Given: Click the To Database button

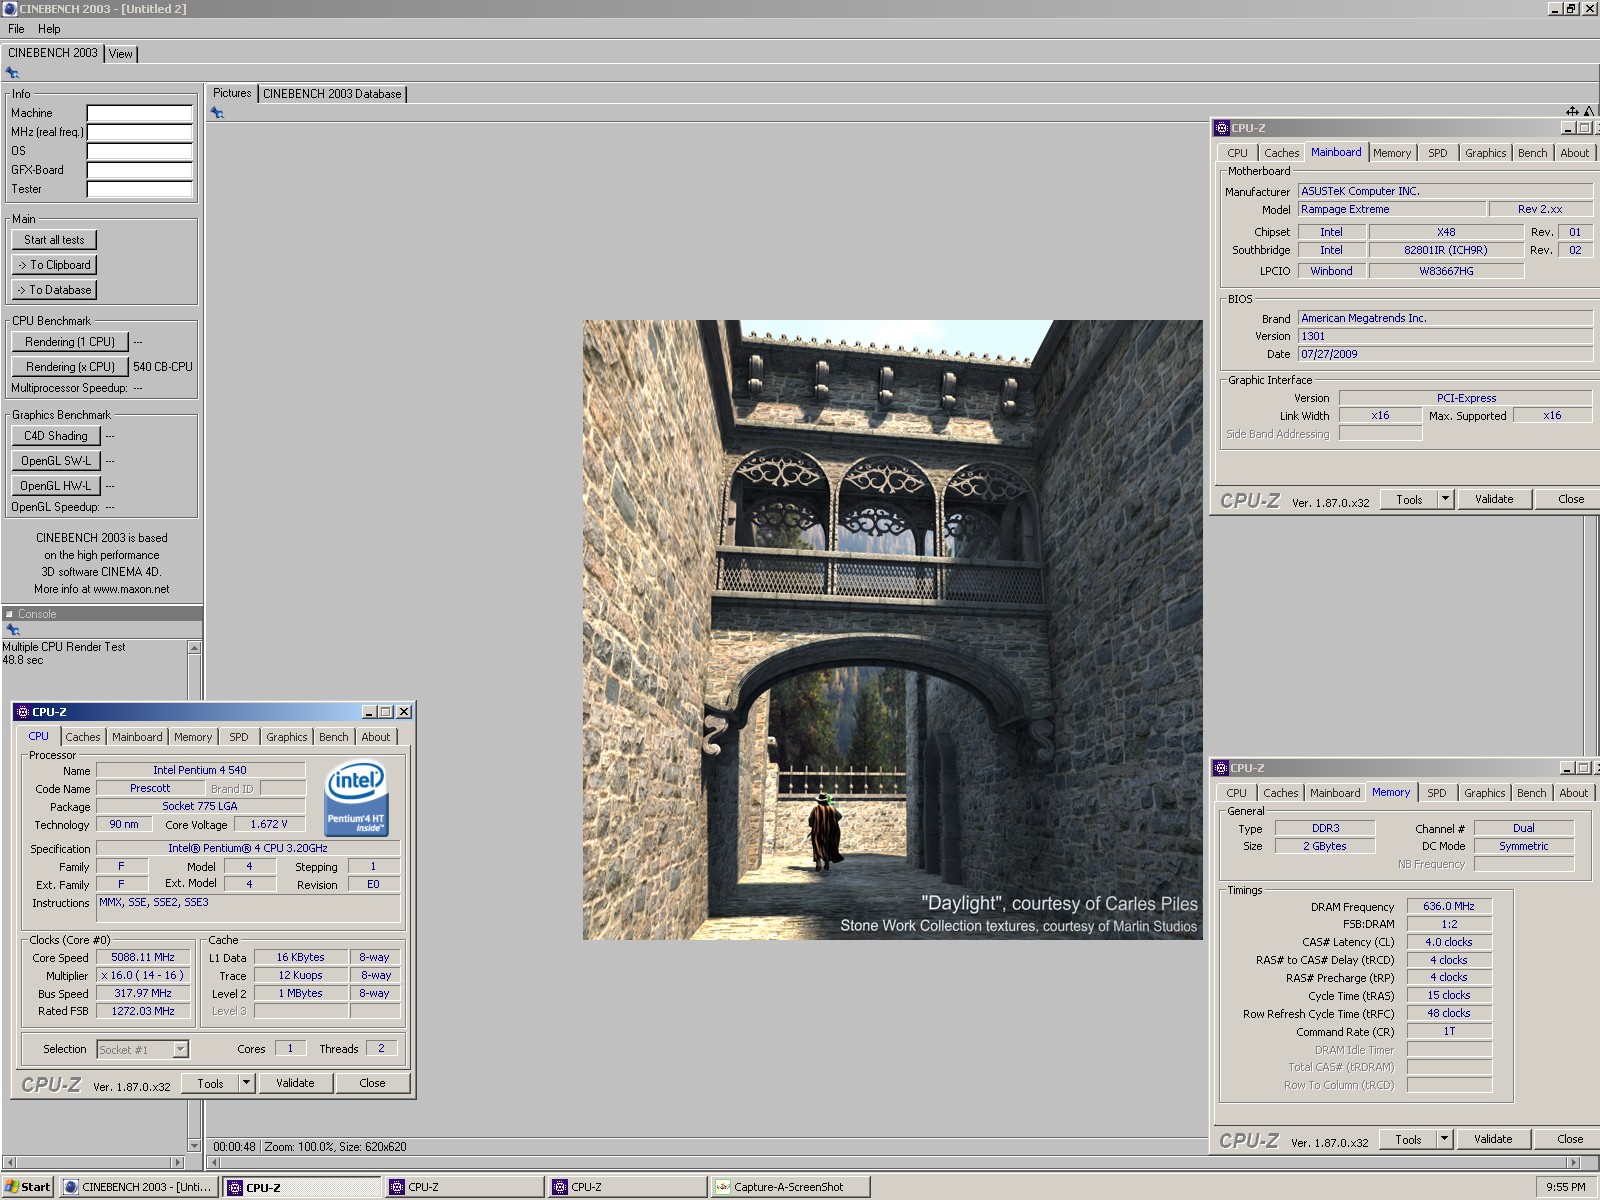Looking at the screenshot, I should pos(54,290).
